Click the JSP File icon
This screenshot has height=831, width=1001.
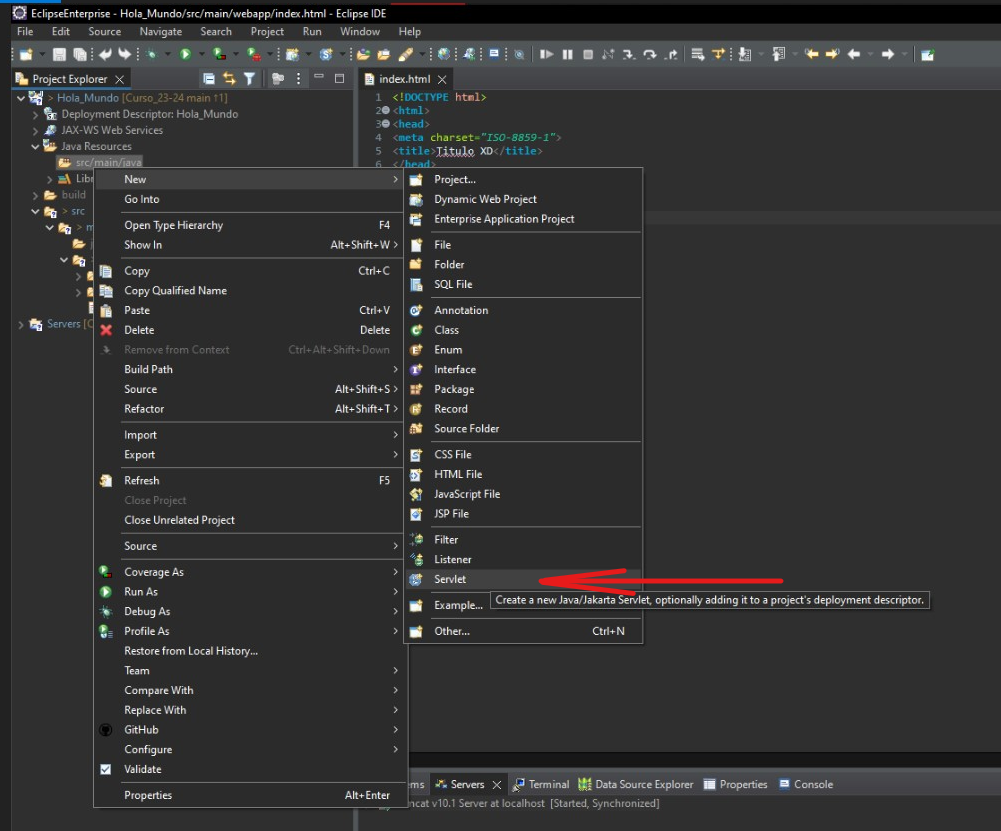coord(416,514)
